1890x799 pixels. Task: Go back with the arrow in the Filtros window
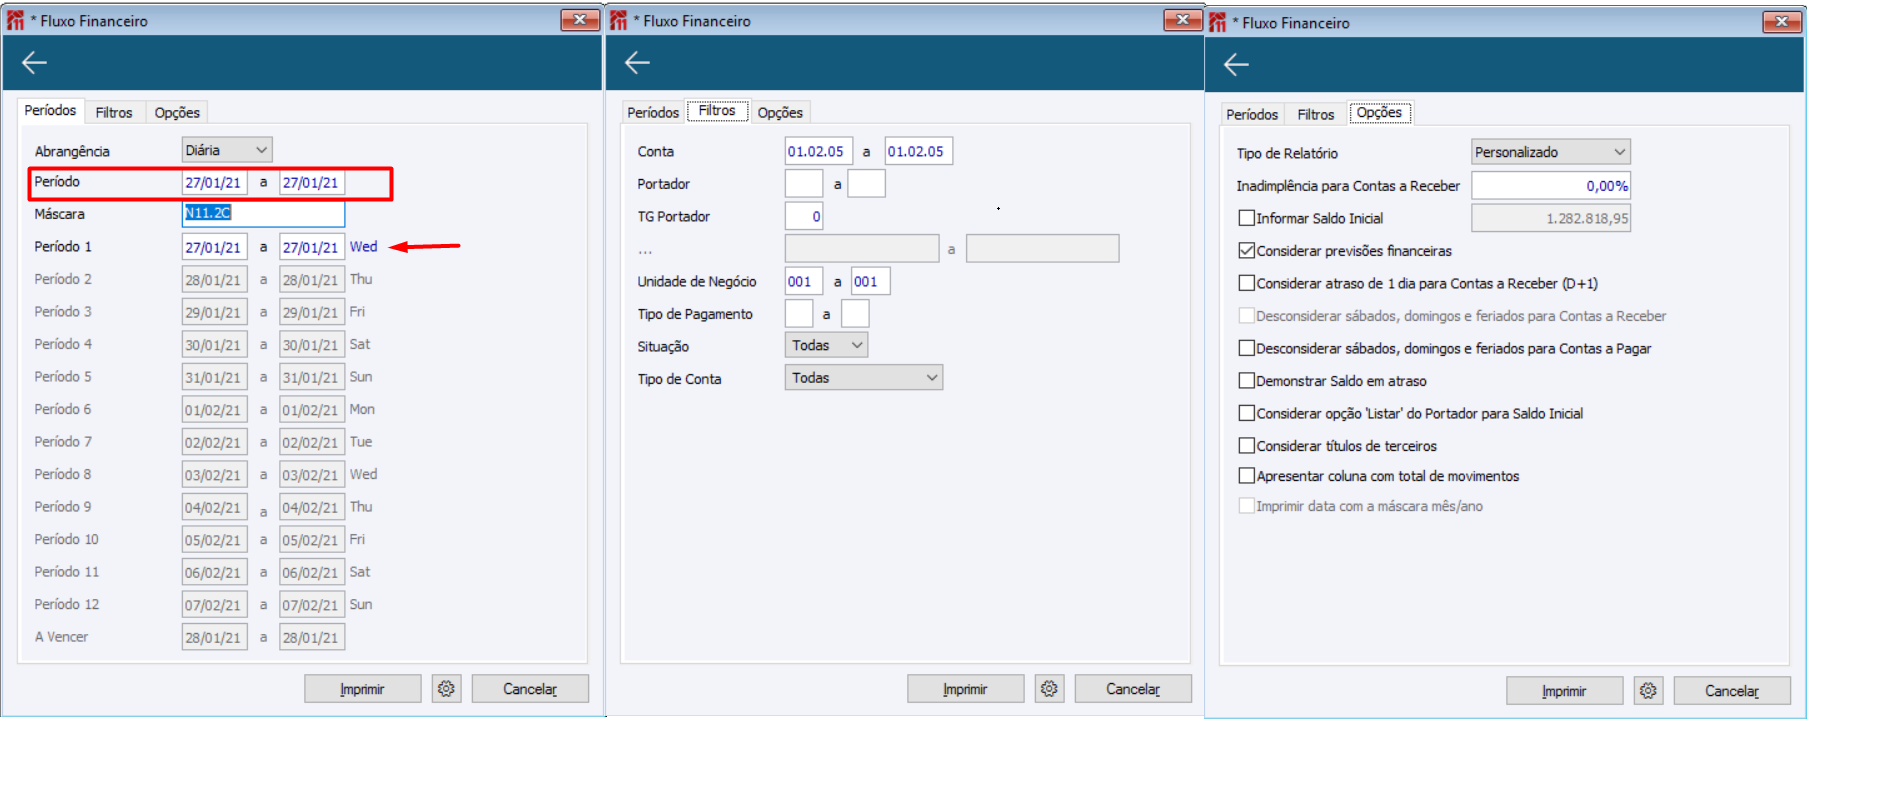tap(637, 63)
